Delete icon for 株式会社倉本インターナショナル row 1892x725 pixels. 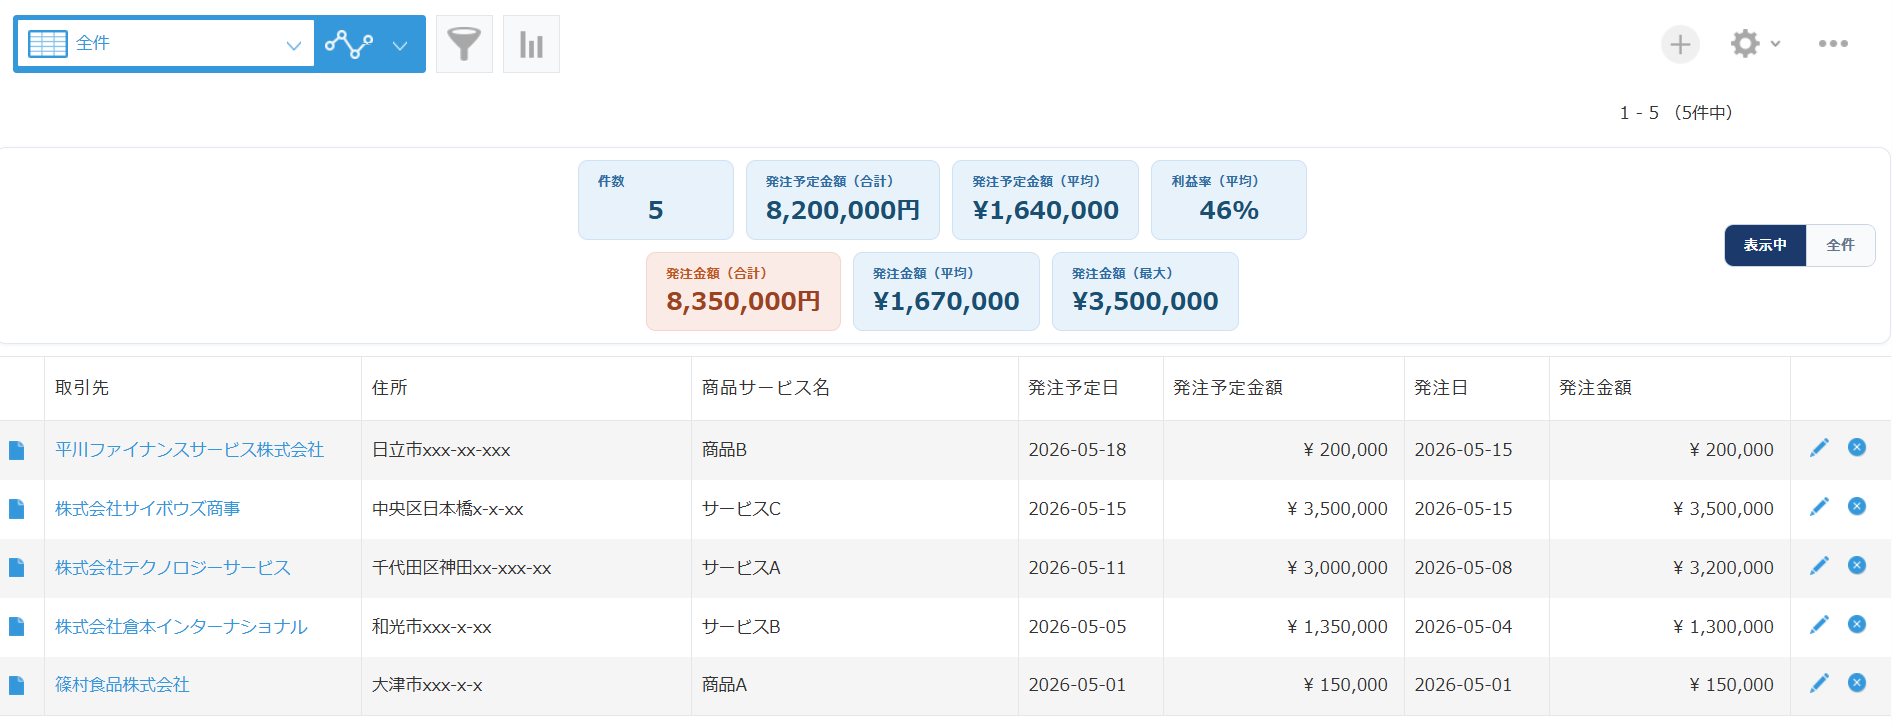click(1857, 624)
